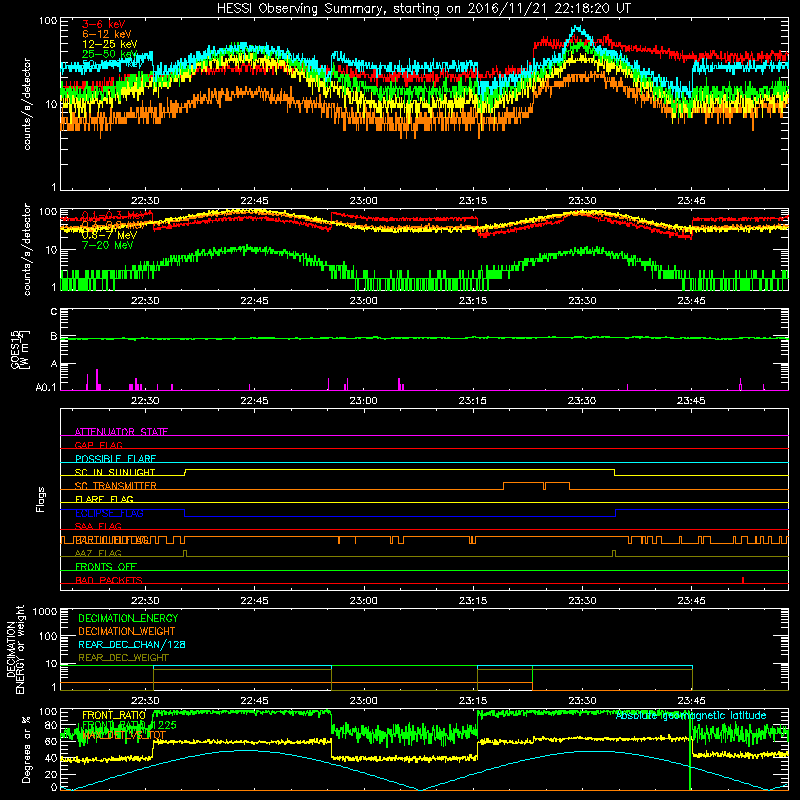Click the Flags axis label

[41, 499]
